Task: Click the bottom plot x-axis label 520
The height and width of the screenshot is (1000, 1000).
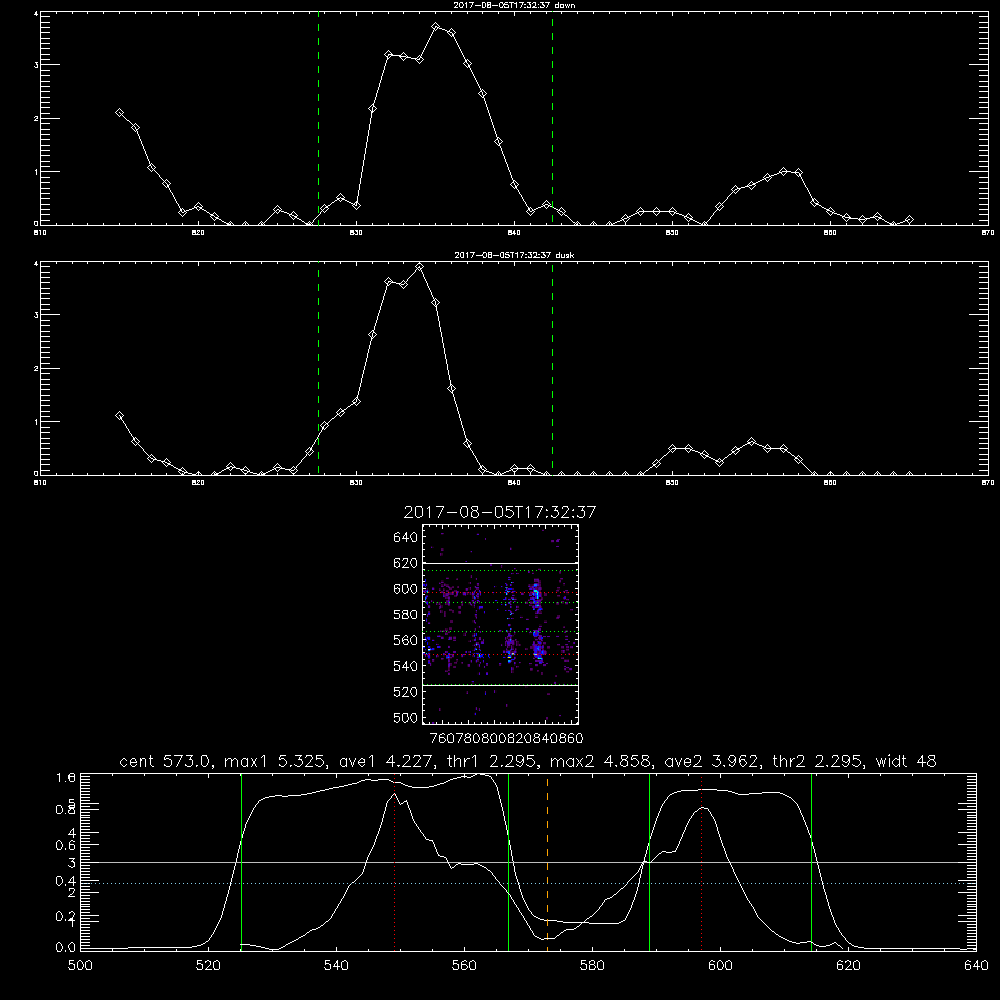Action: tap(208, 966)
